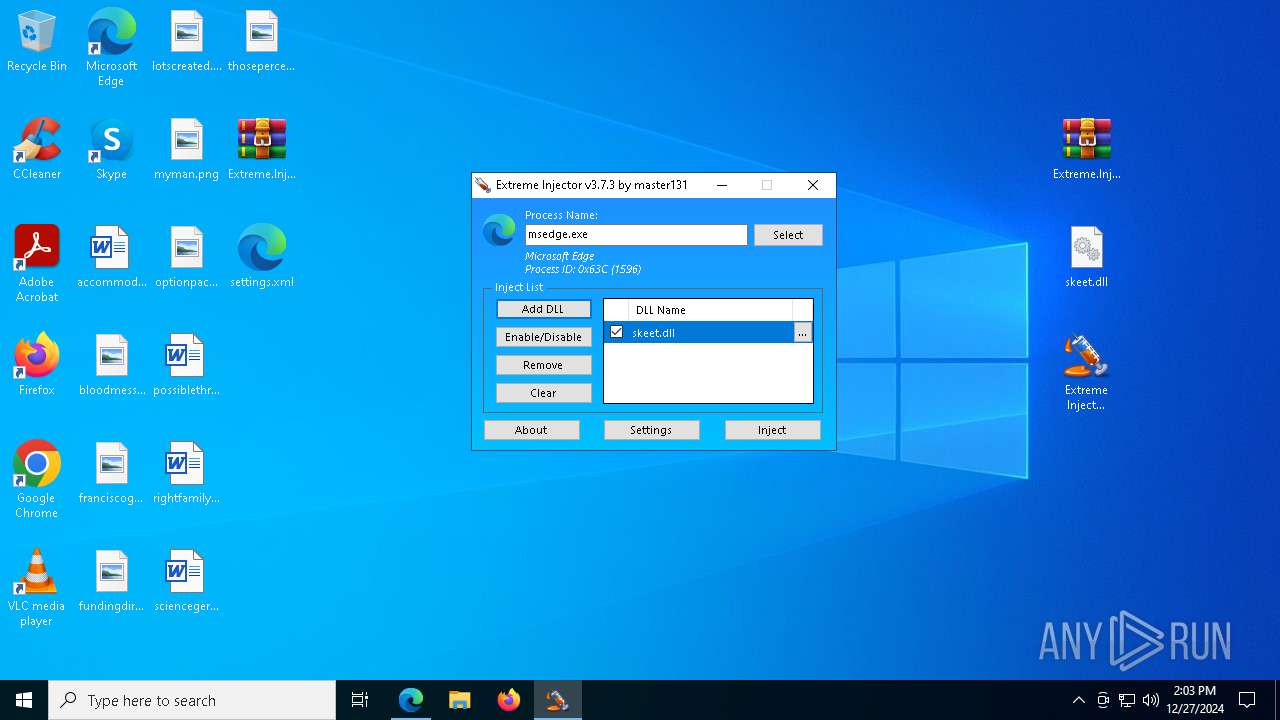Select the myman.png file icon
Image resolution: width=1280 pixels, height=720 pixels.
click(186, 150)
